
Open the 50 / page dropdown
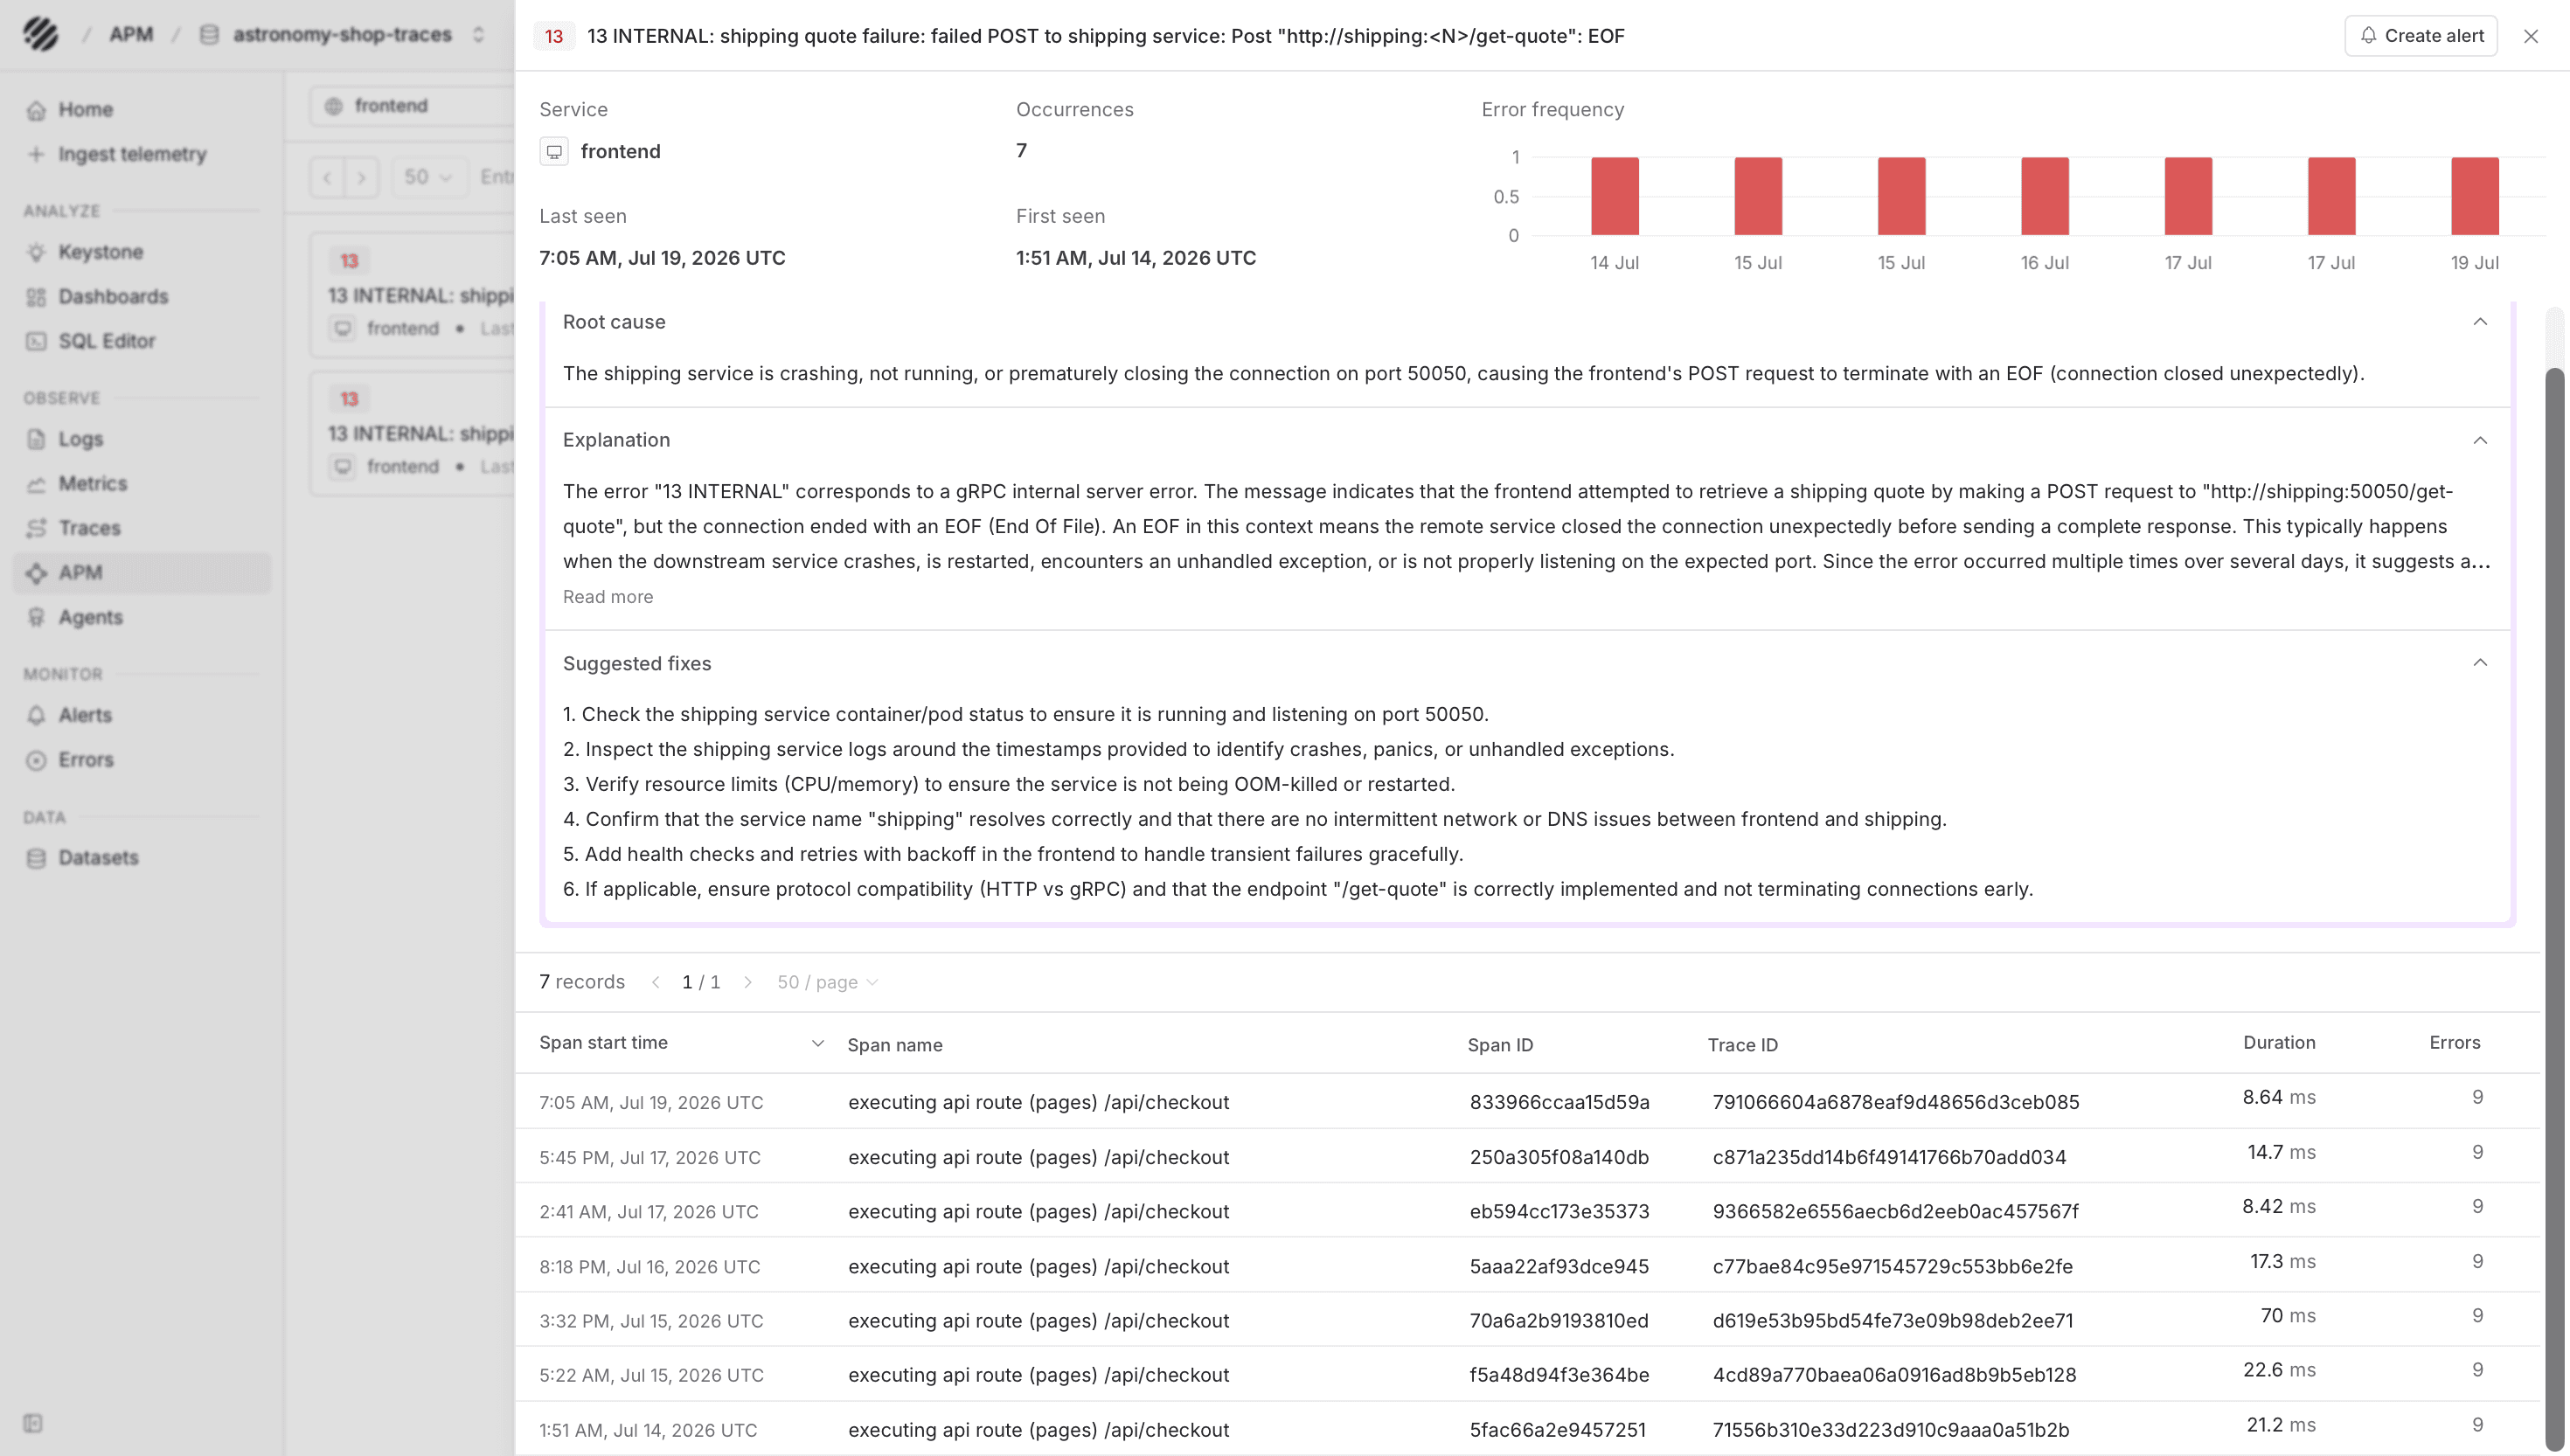click(828, 982)
